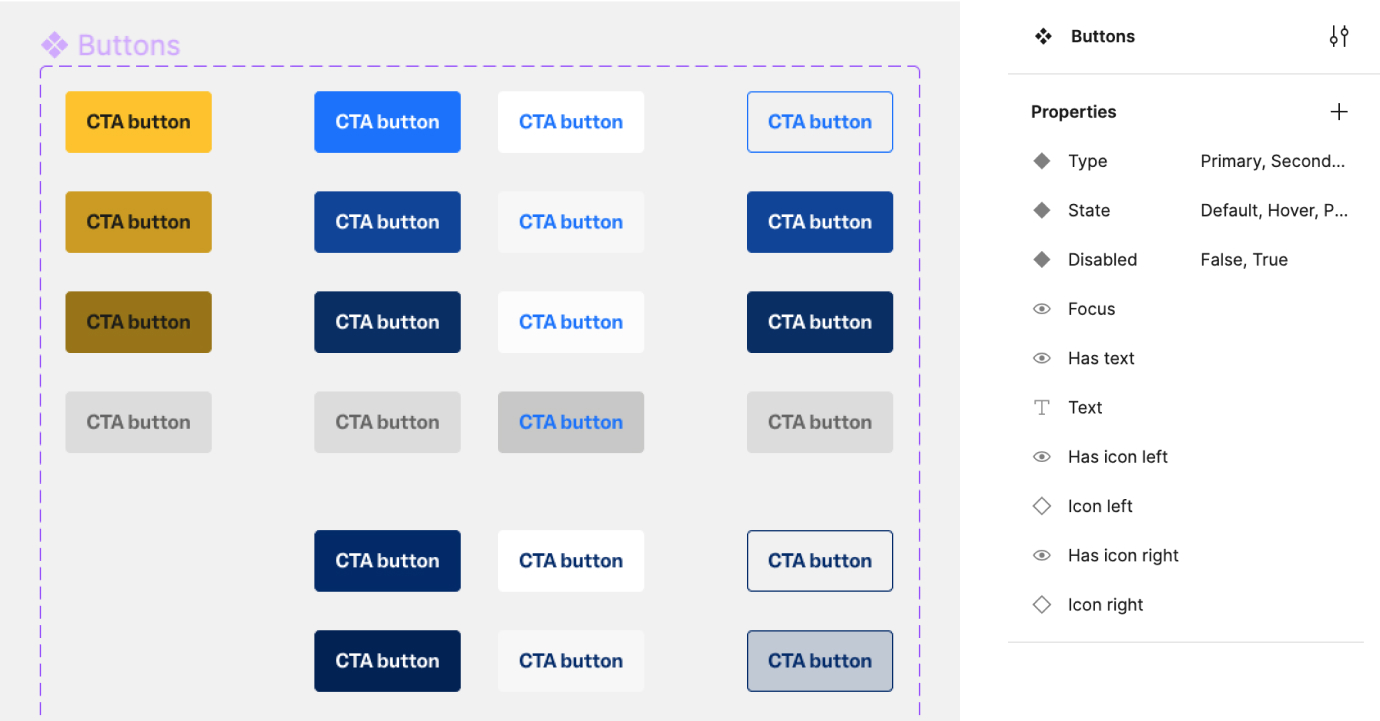Click the 'Properties' section heading
This screenshot has width=1380, height=721.
tap(1073, 112)
